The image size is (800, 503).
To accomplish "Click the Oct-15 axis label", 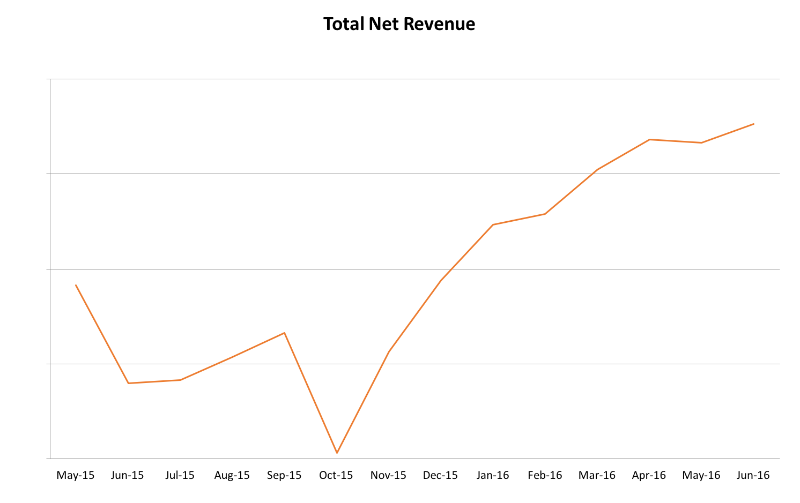I will [336, 475].
